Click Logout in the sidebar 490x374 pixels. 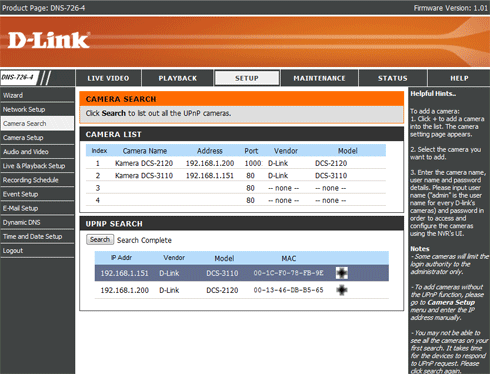click(37, 251)
